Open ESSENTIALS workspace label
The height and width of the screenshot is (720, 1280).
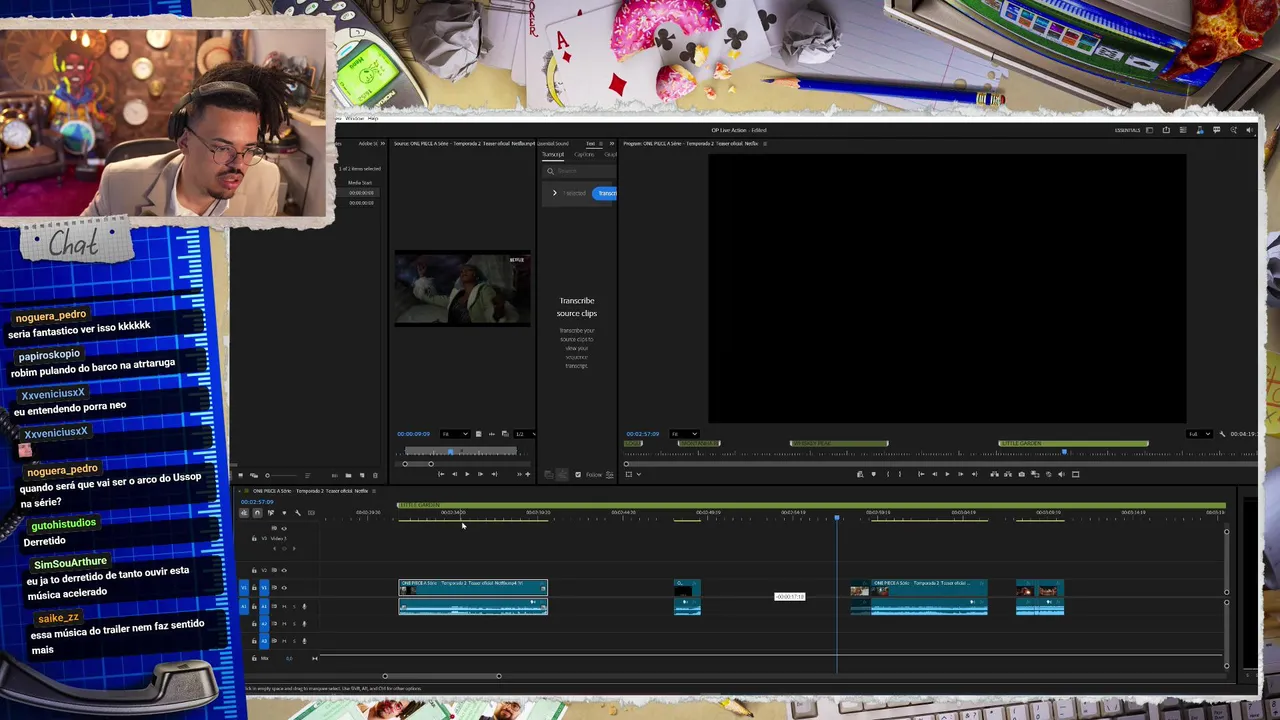point(1127,130)
